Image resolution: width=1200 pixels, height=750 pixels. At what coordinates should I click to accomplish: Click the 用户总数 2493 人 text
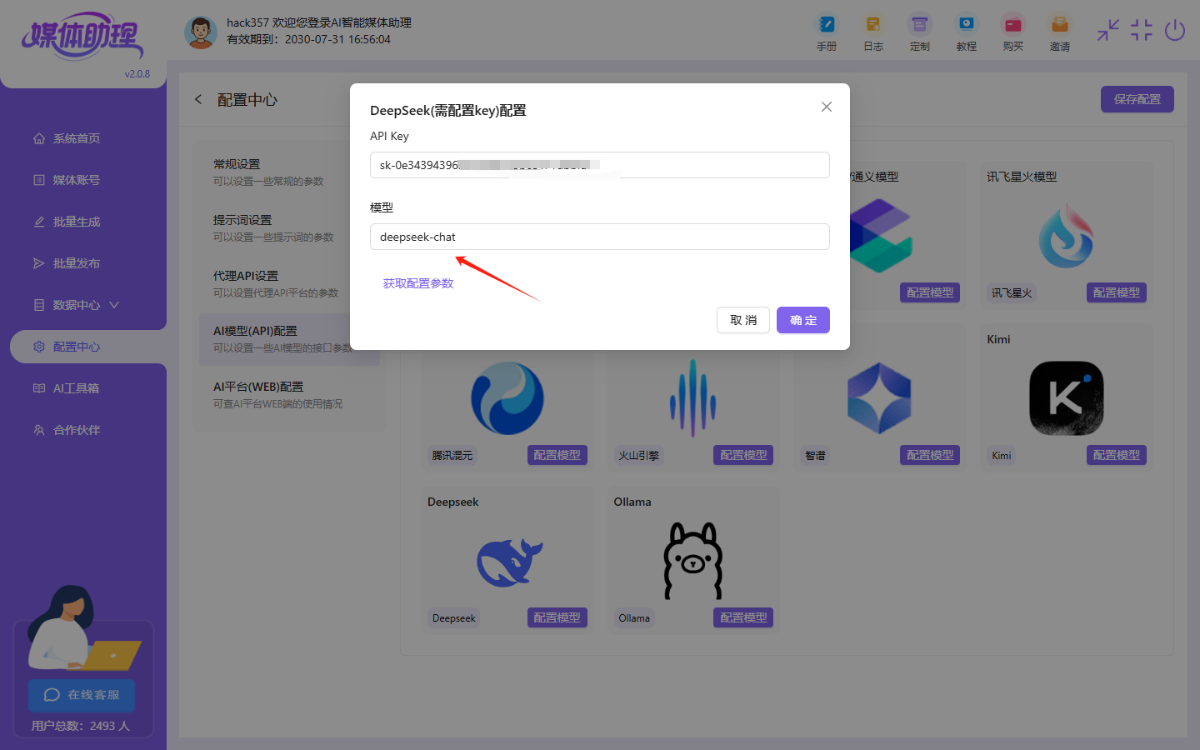(80, 726)
